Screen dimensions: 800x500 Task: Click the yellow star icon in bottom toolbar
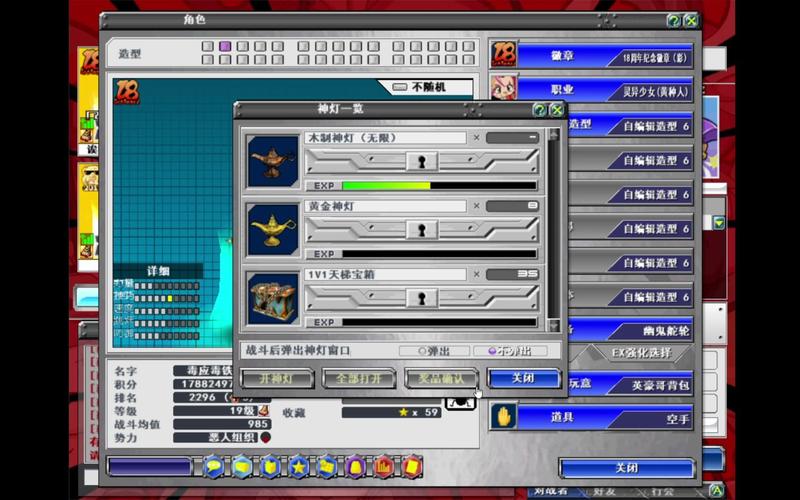(x=298, y=466)
